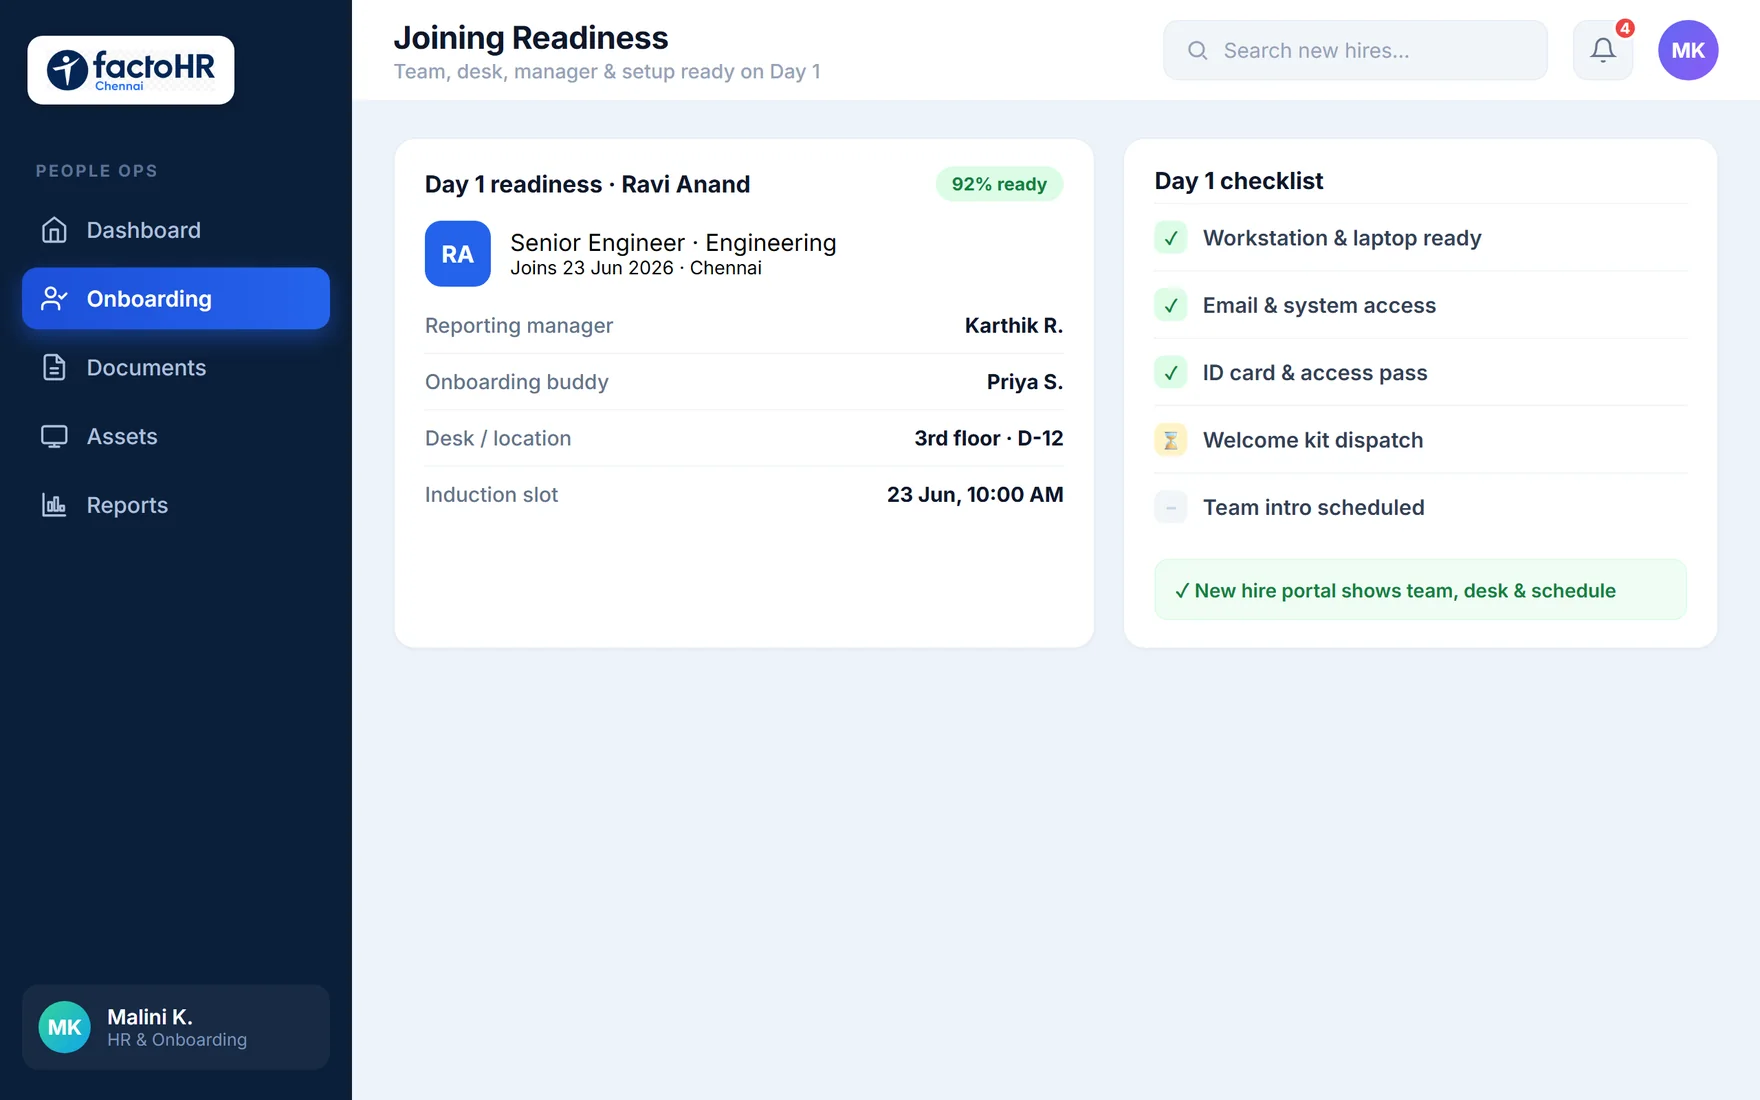Click the red notification count badge

pyautogui.click(x=1625, y=28)
